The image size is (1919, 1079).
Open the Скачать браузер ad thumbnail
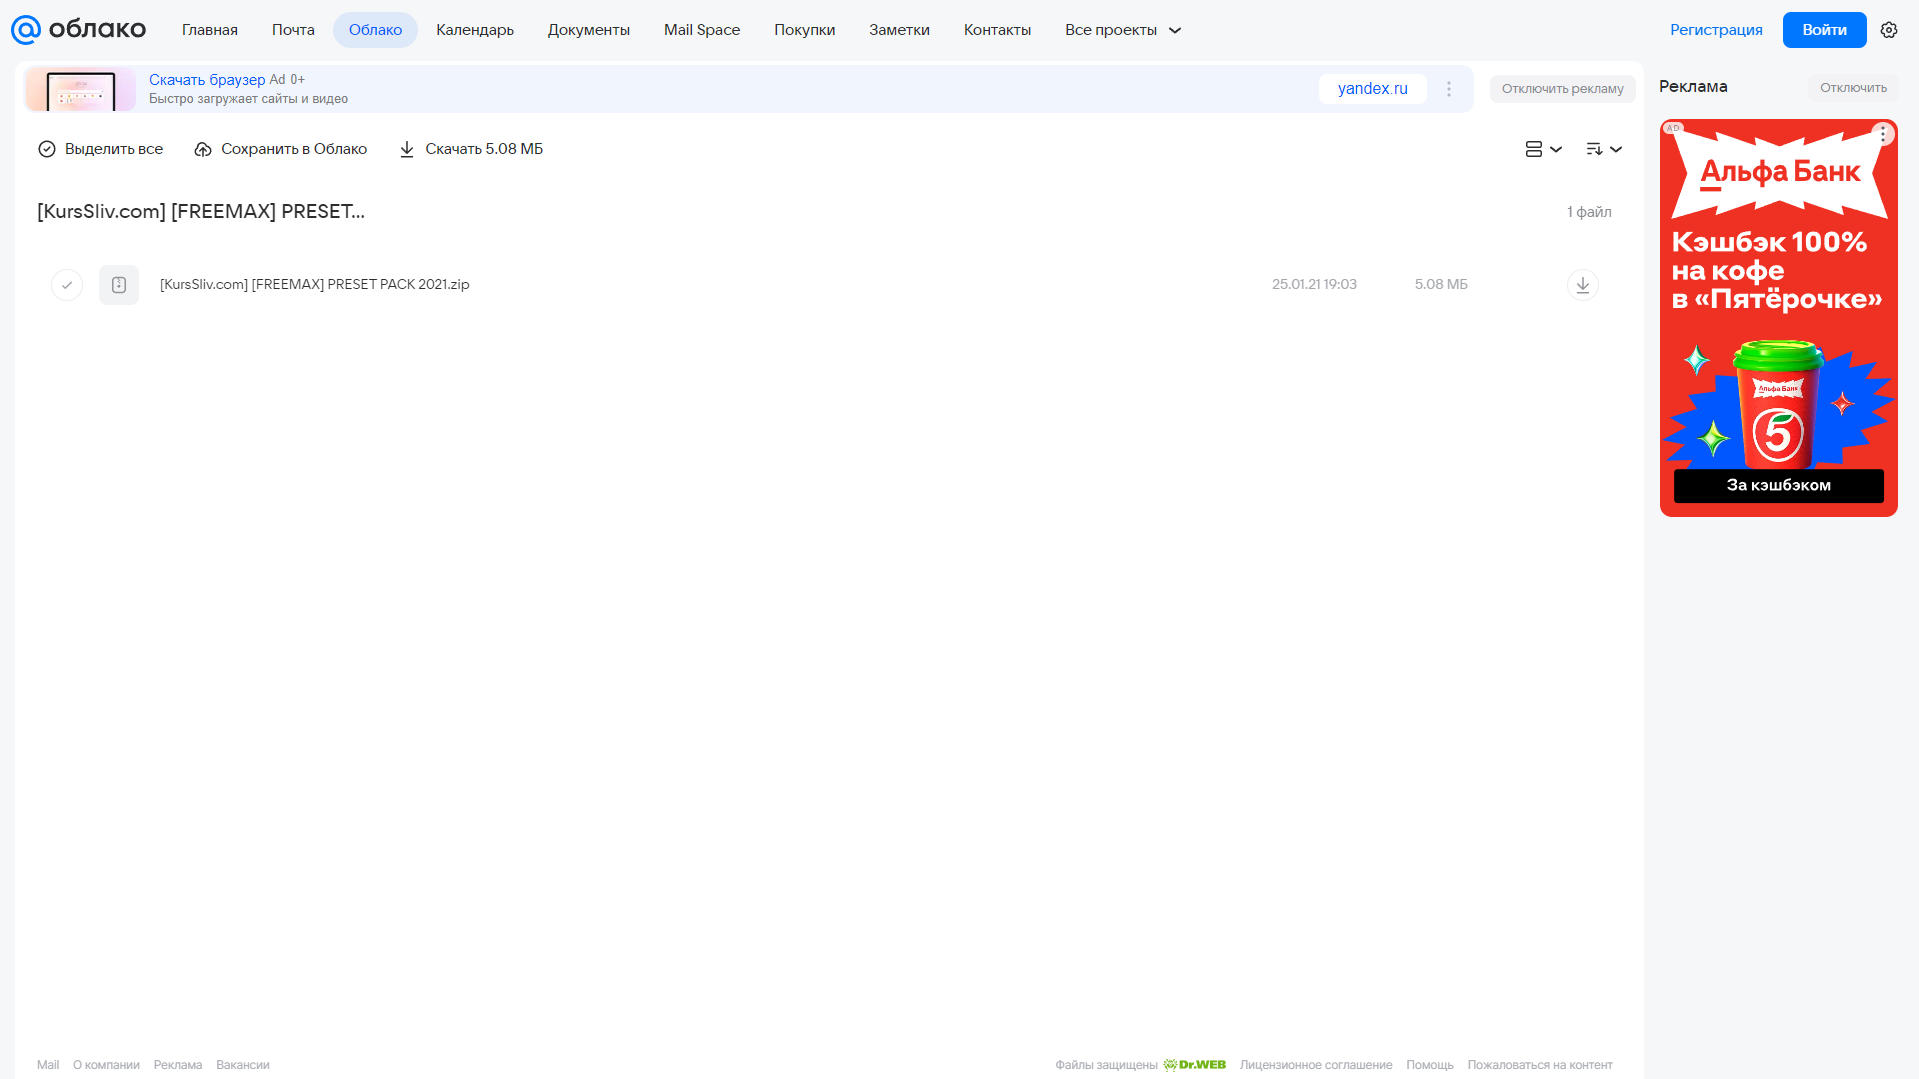coord(80,89)
